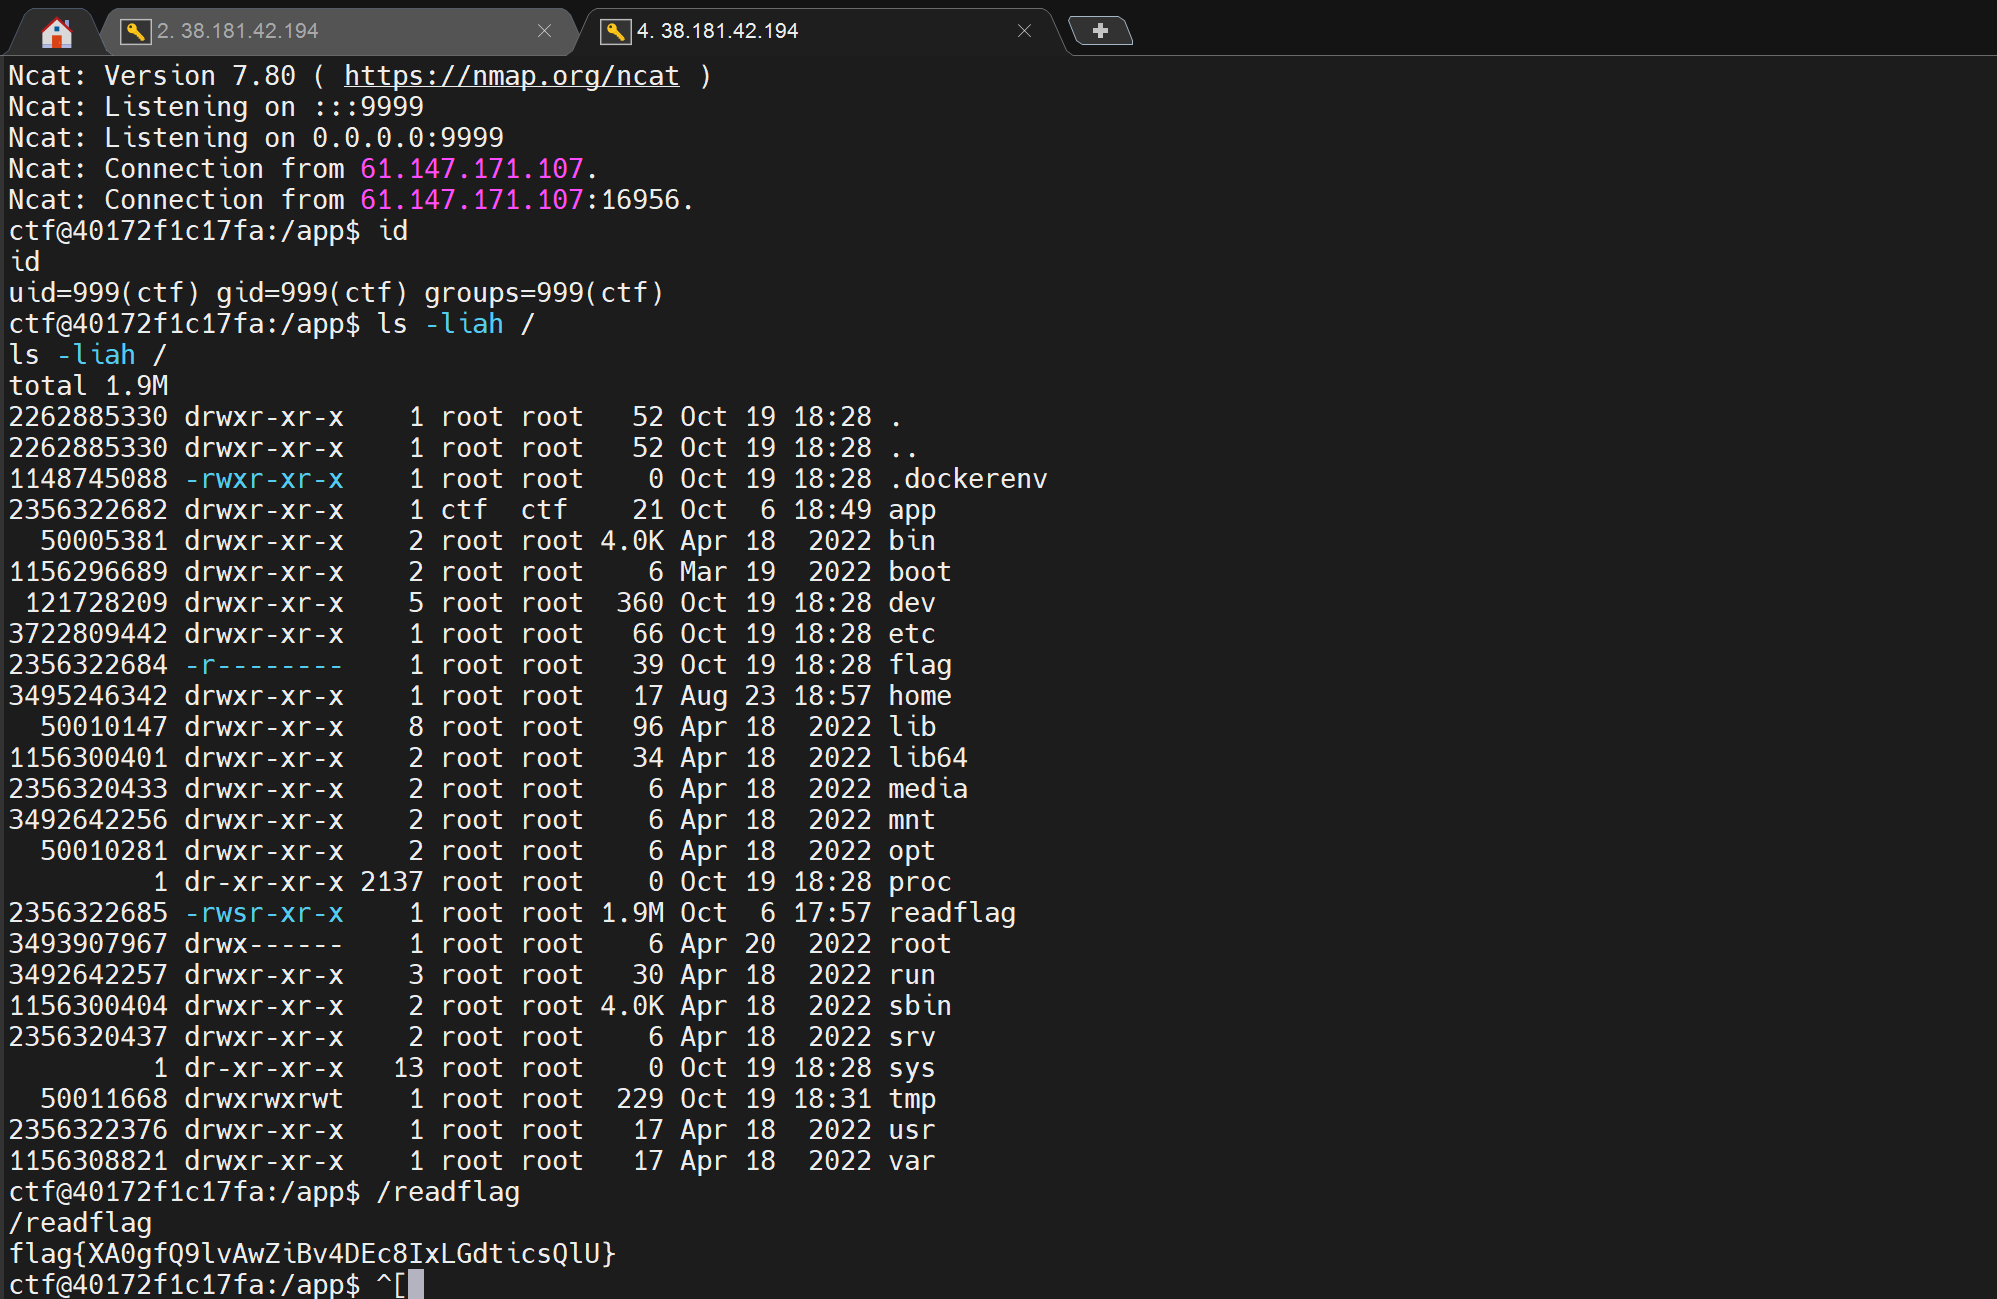Click the '/readflag' command at prompt
Screen dimensions: 1997x1299
tap(448, 1192)
